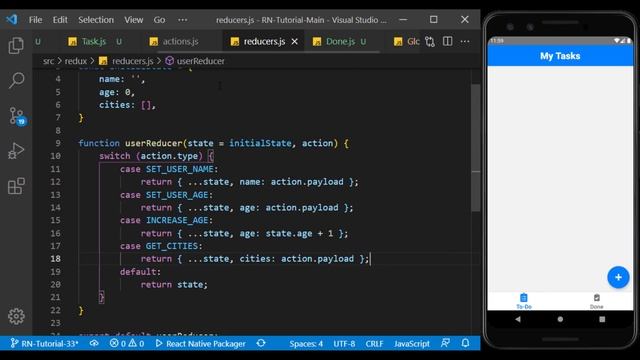The height and width of the screenshot is (360, 640).
Task: Click 'My Tasks' header in emulator
Action: pos(560,56)
